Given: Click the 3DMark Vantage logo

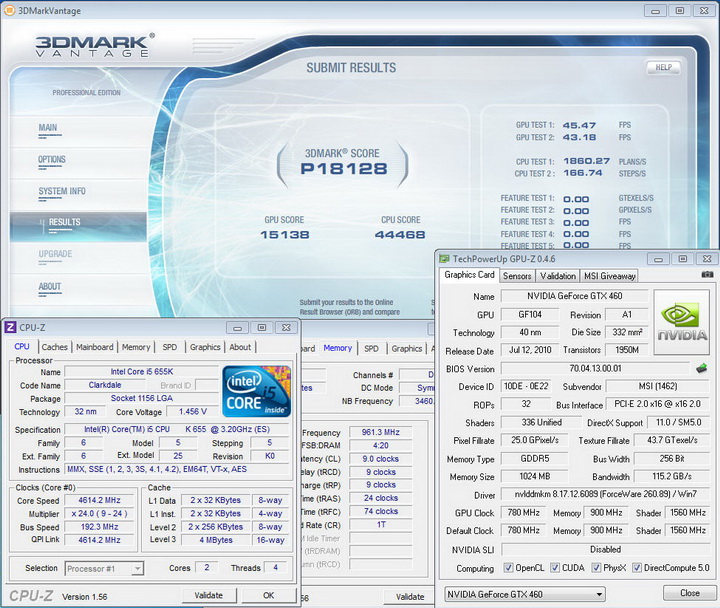Looking at the screenshot, I should pyautogui.click(x=94, y=45).
